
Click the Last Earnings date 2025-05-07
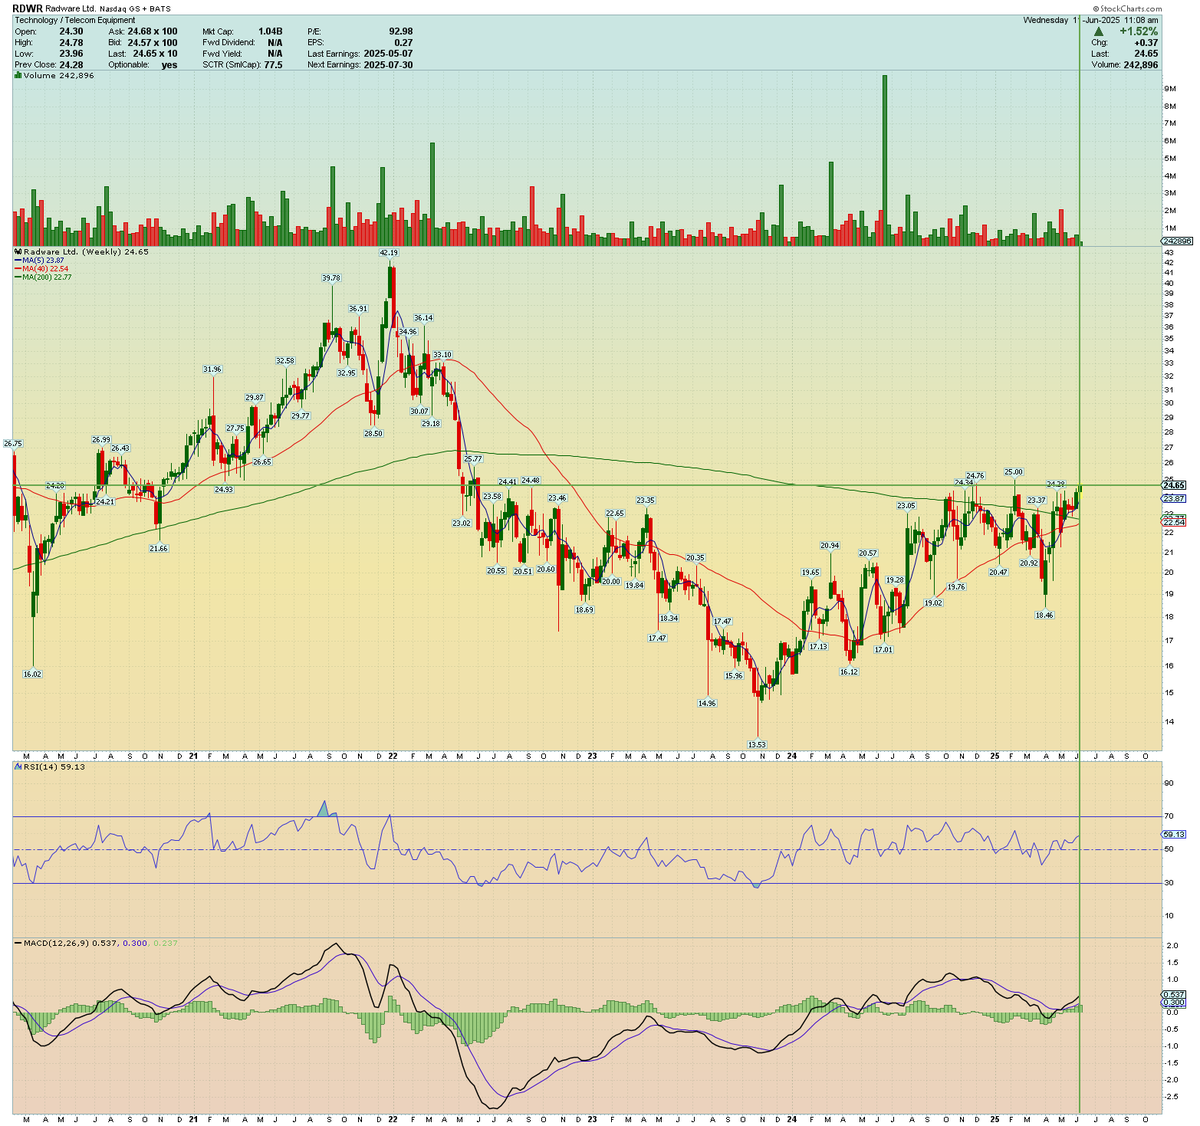pyautogui.click(x=388, y=53)
